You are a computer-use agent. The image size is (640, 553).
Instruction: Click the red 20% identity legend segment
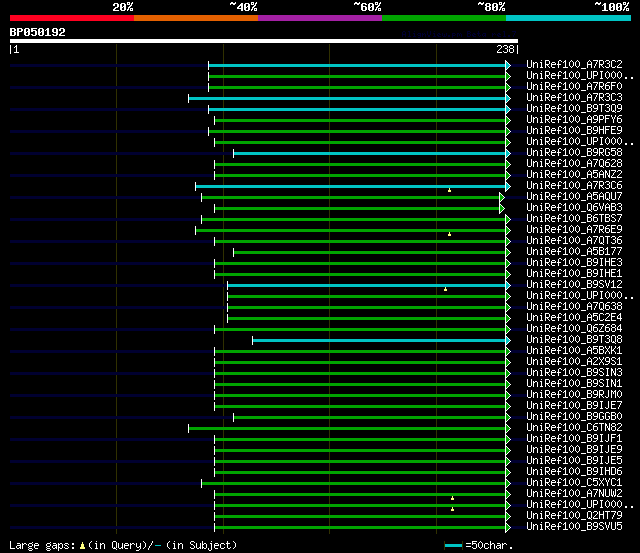click(x=72, y=18)
